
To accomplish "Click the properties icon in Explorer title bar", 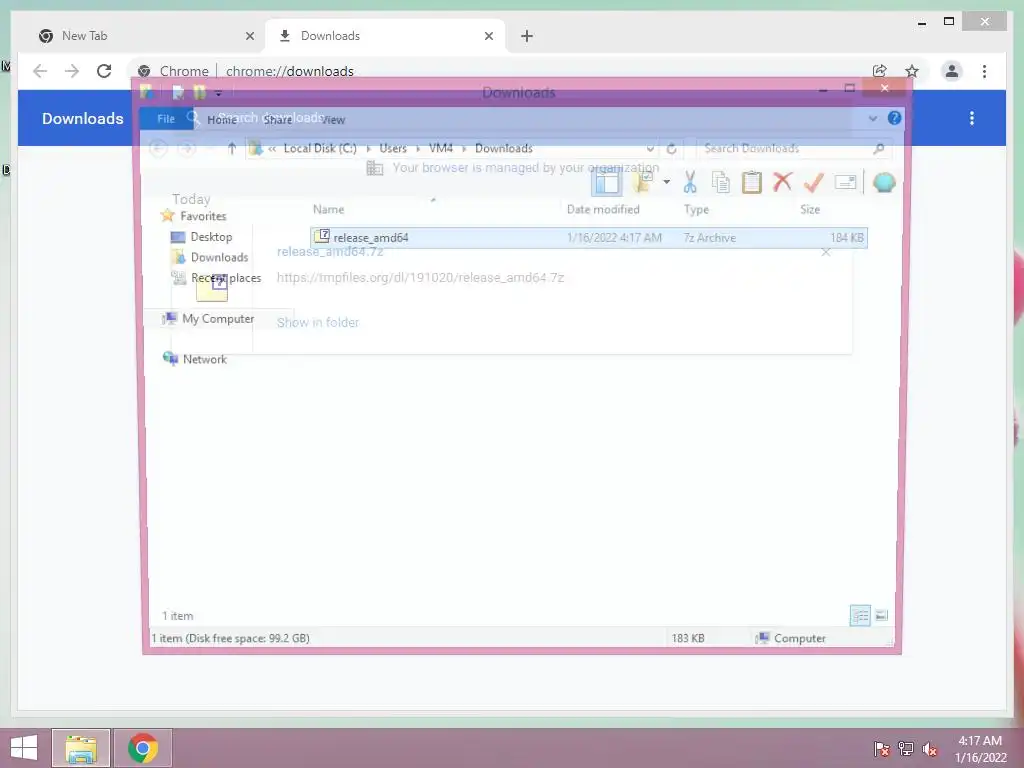I will click(x=178, y=93).
